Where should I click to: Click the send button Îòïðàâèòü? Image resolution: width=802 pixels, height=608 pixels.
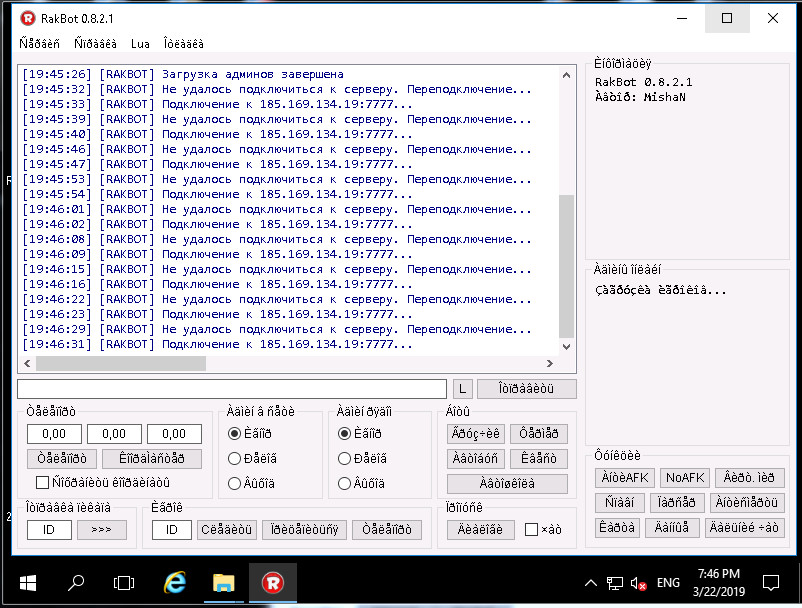click(526, 389)
